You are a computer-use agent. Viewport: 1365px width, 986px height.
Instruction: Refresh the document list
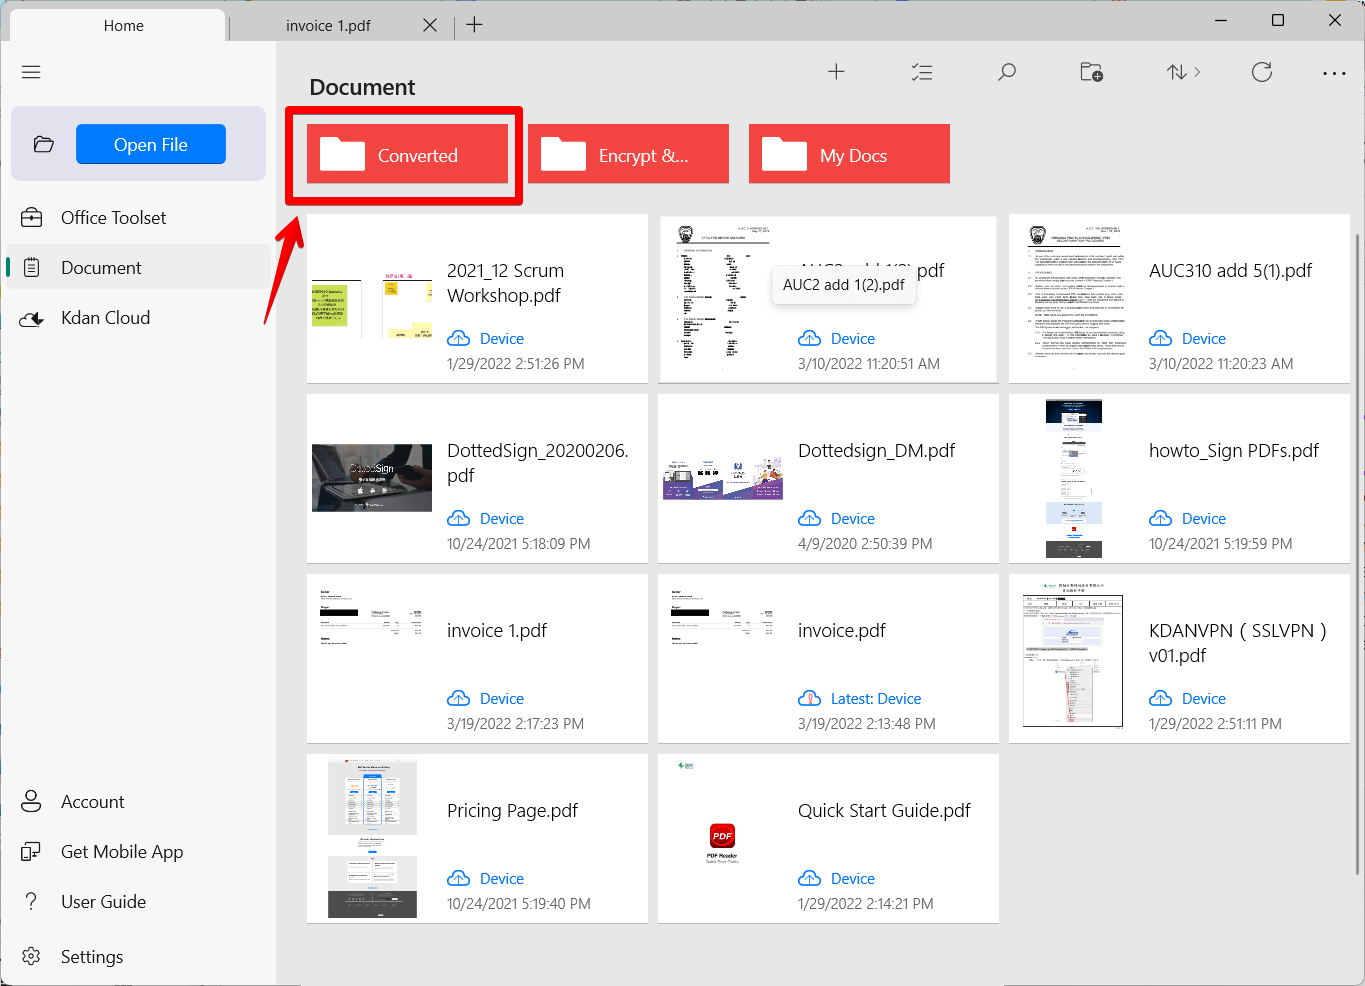(1262, 72)
